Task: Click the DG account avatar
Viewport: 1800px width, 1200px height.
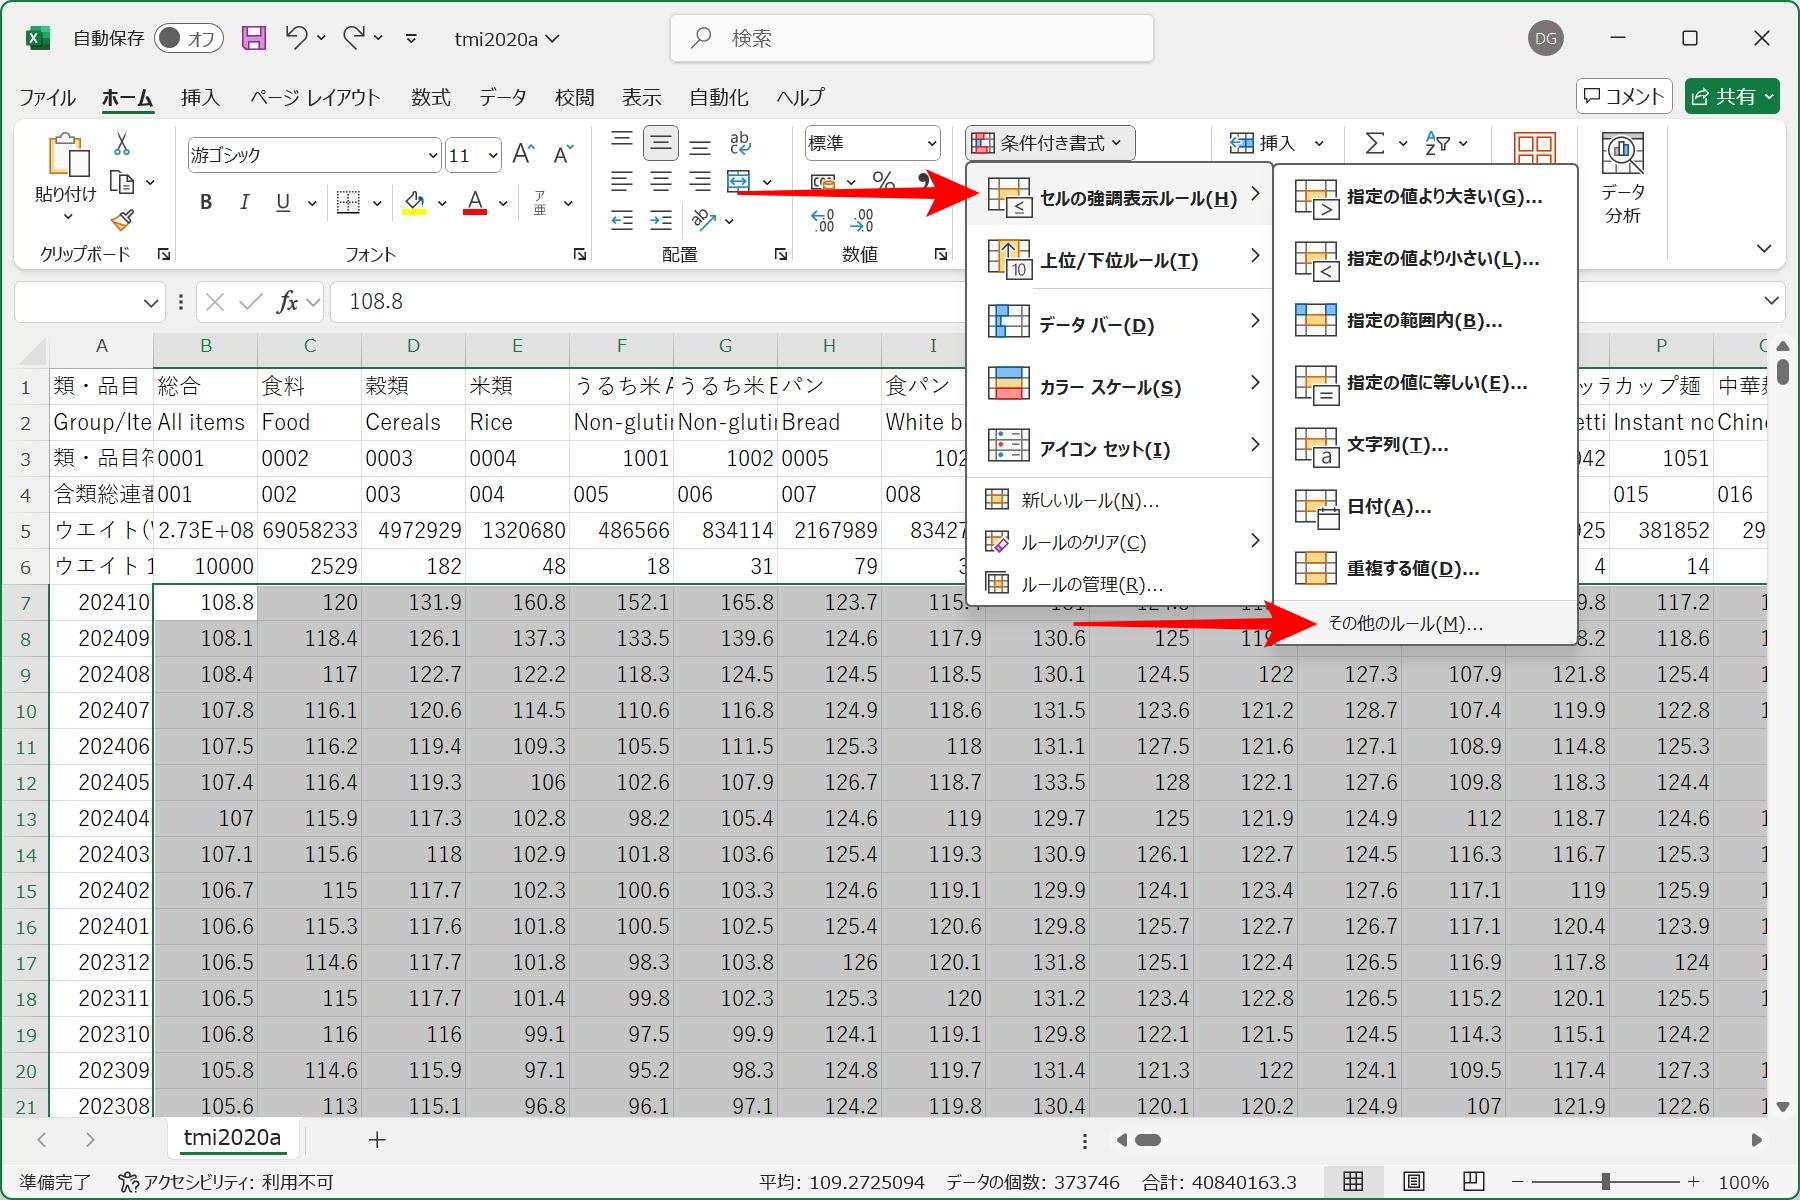Action: [x=1546, y=38]
